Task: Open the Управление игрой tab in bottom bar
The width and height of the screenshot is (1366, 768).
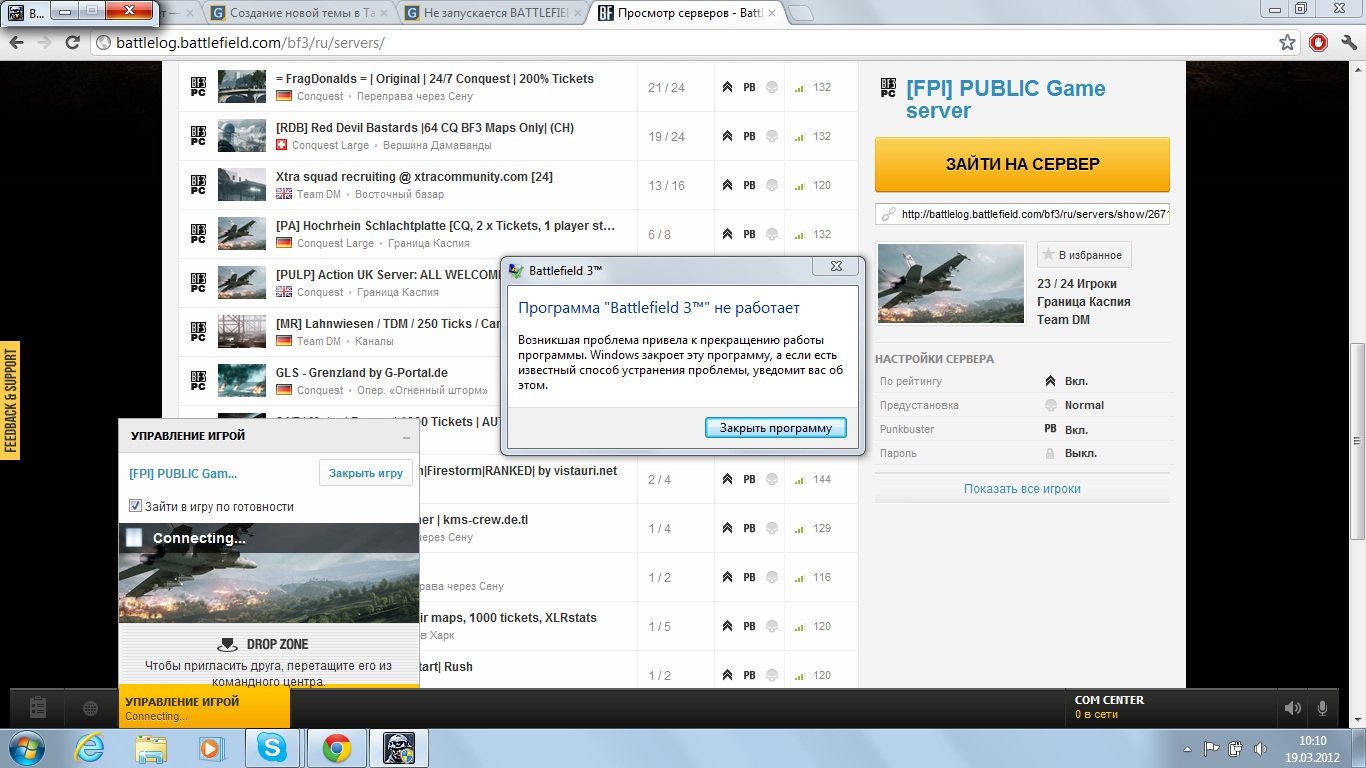Action: point(205,708)
